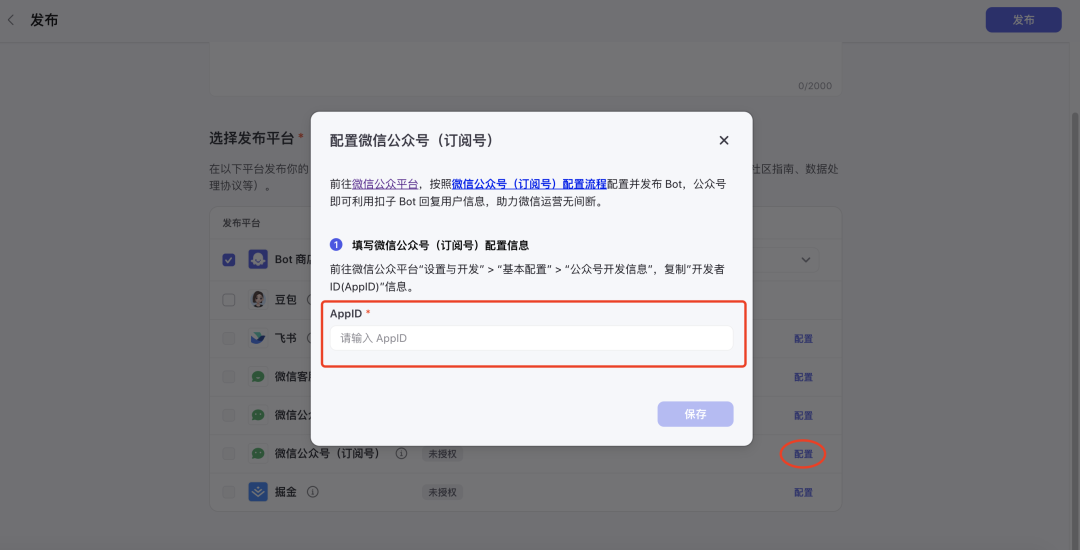Click 配置 in the 微信公众号（订阅号） row
This screenshot has height=550, width=1080.
pos(803,454)
